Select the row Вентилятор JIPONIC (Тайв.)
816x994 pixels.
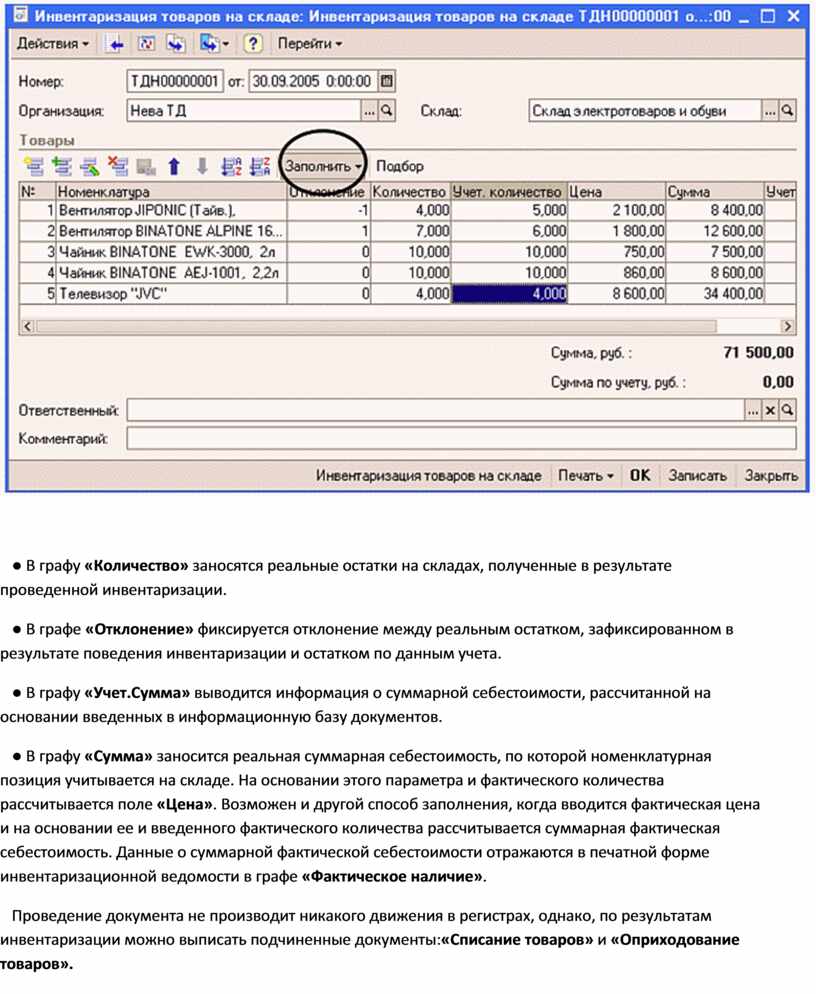[407, 210]
